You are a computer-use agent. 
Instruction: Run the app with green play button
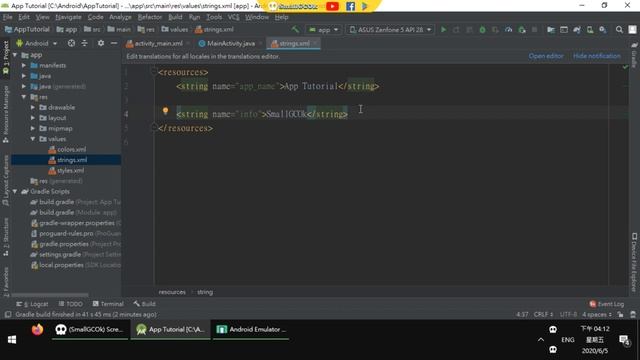click(444, 30)
